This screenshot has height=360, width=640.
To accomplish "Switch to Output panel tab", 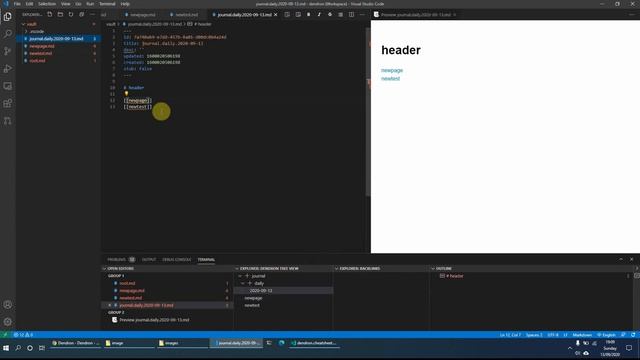I will (149, 260).
